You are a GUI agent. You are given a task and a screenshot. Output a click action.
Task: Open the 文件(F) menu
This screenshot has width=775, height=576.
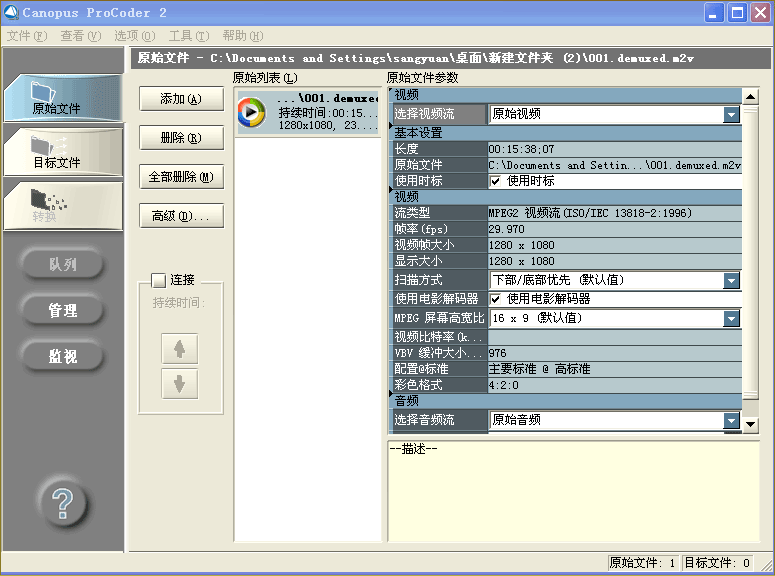[27, 36]
